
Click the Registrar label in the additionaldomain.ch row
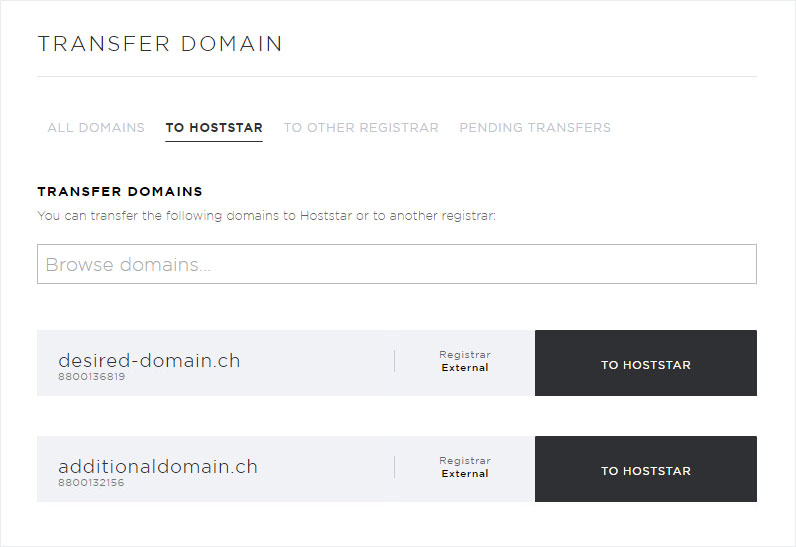tap(465, 461)
